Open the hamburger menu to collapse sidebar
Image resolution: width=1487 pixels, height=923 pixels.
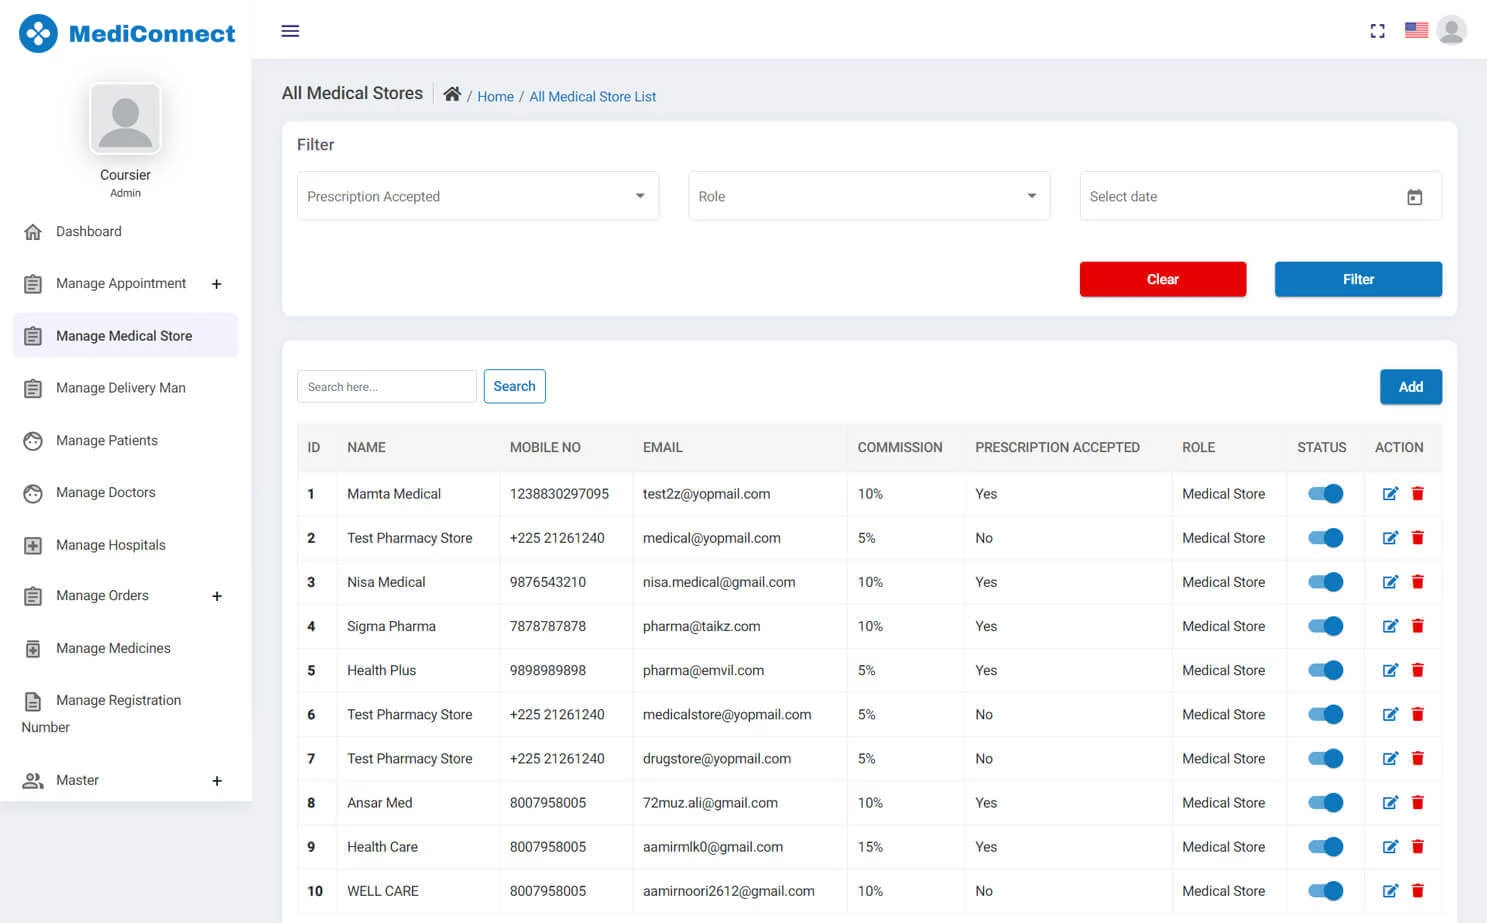(290, 31)
